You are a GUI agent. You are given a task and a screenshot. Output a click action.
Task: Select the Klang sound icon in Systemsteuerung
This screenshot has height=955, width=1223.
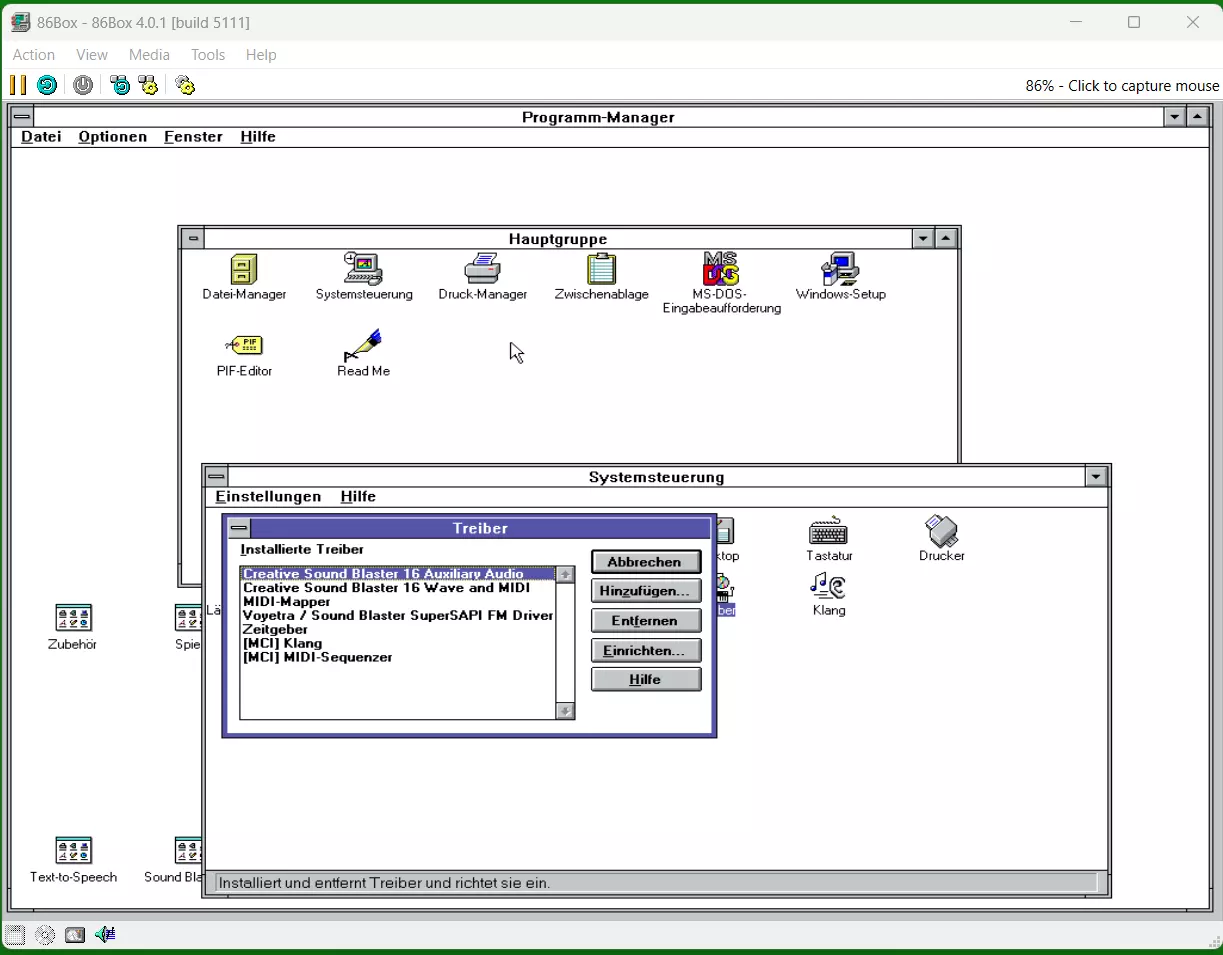point(829,594)
